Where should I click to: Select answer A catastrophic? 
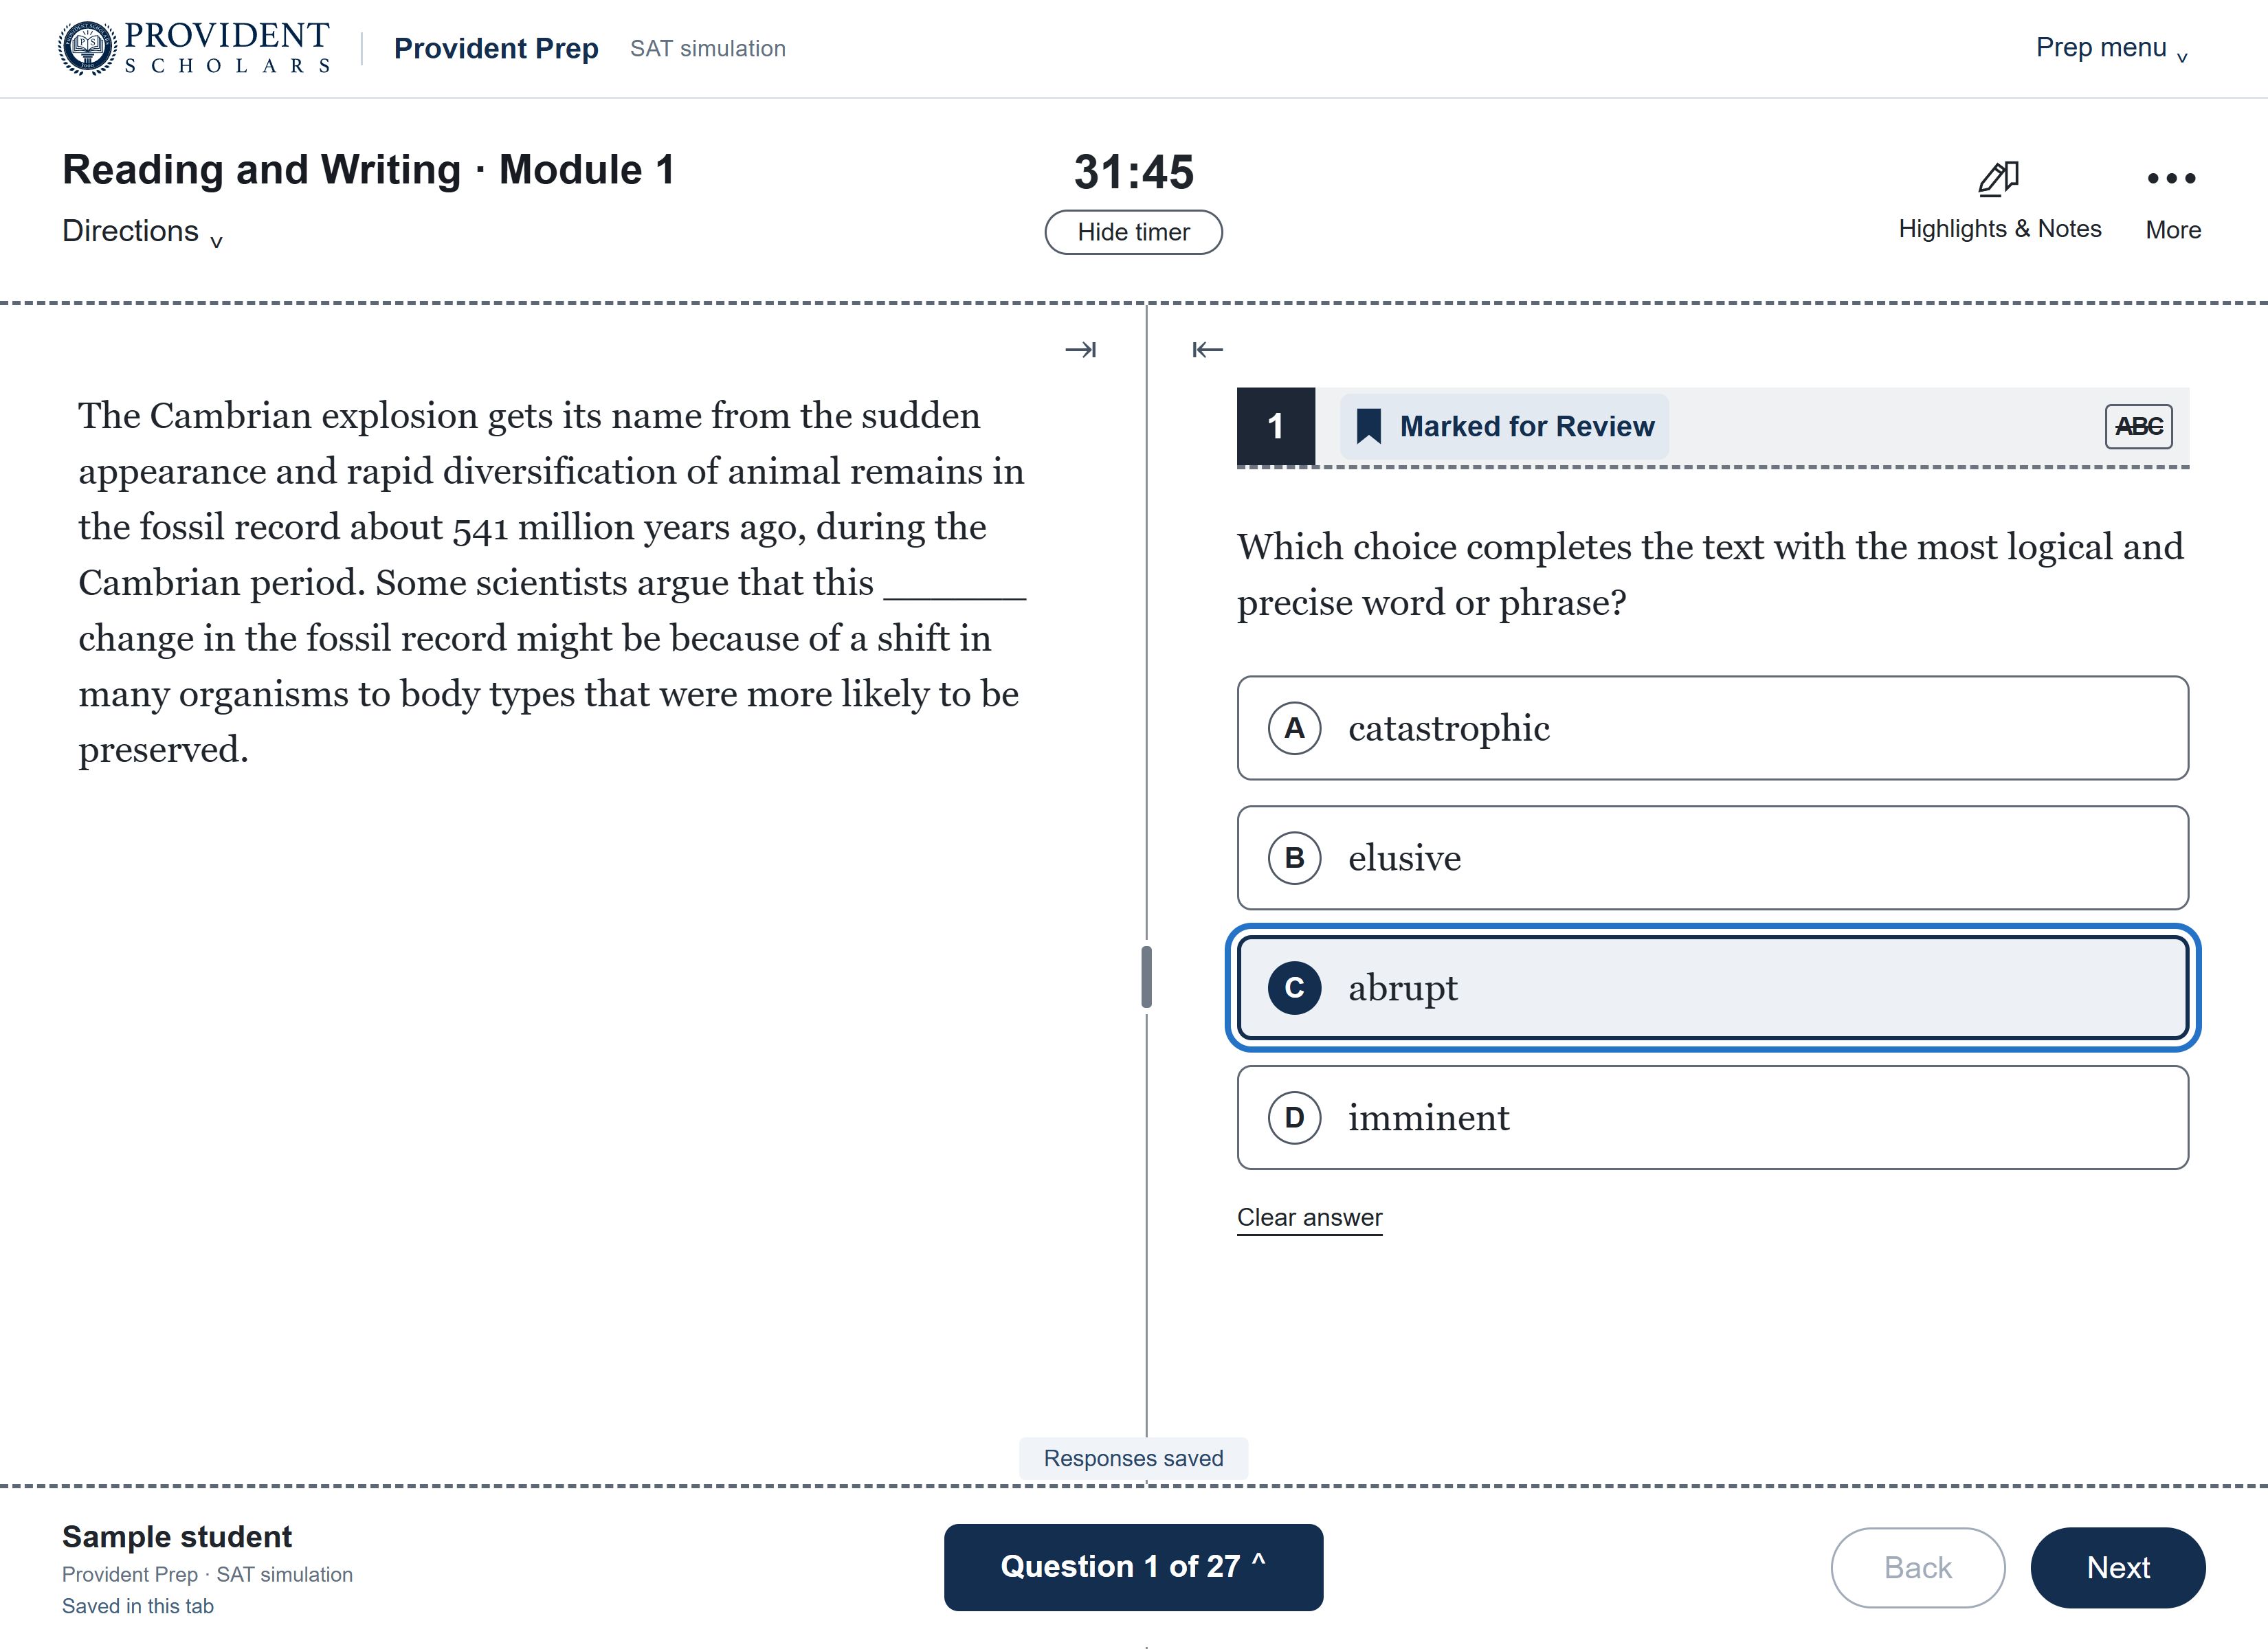point(1712,728)
